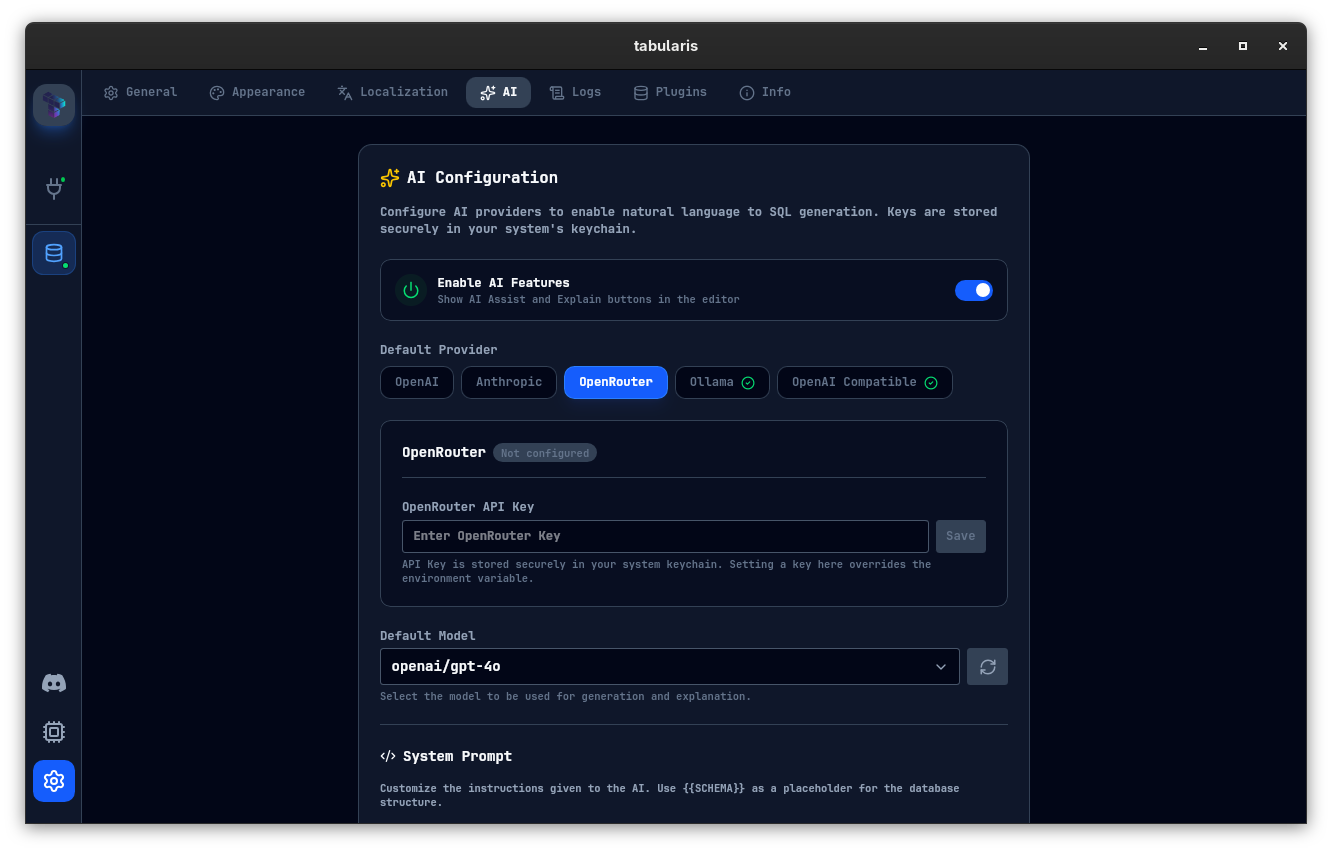Image resolution: width=1332 pixels, height=852 pixels.
Task: Open the Default Model dropdown
Action: [669, 666]
